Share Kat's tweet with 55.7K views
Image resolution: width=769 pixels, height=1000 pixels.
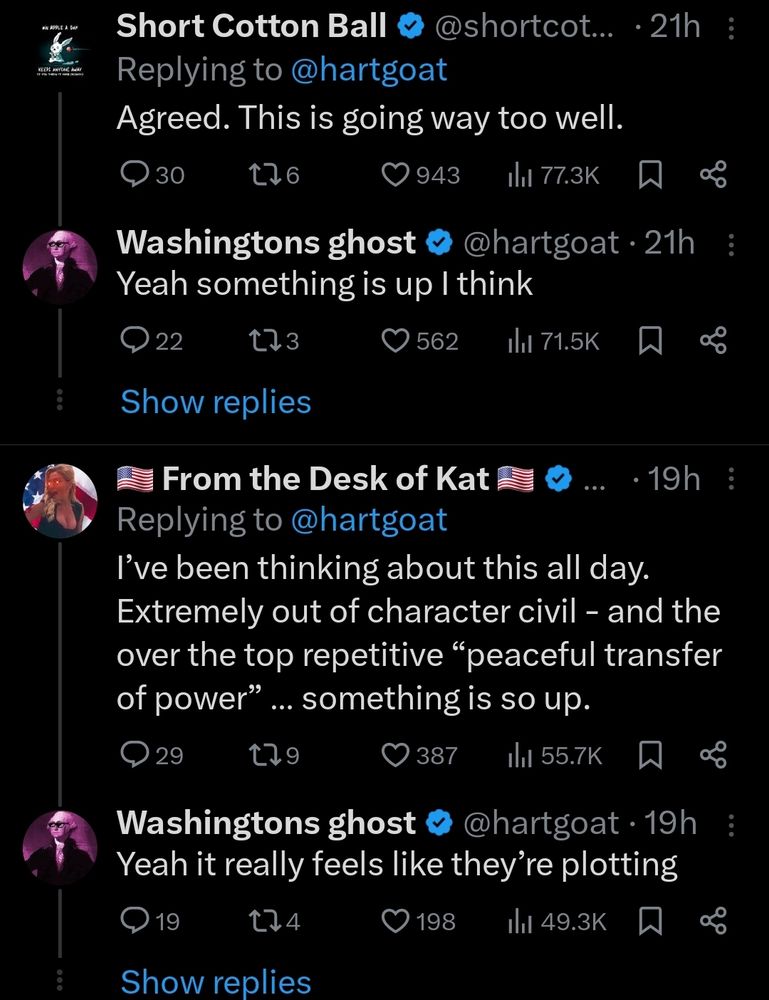click(711, 755)
